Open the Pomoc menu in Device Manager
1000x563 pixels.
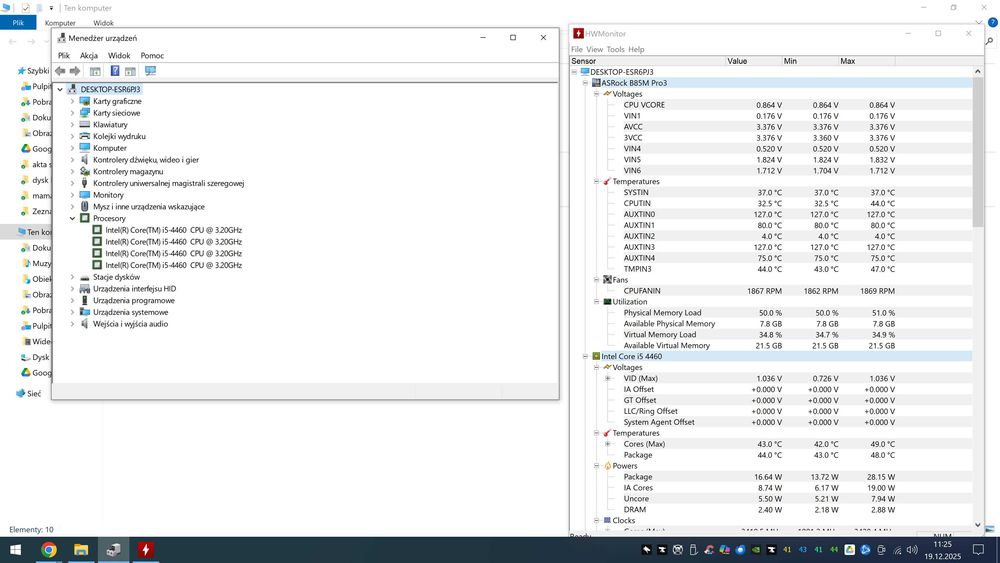[x=152, y=55]
